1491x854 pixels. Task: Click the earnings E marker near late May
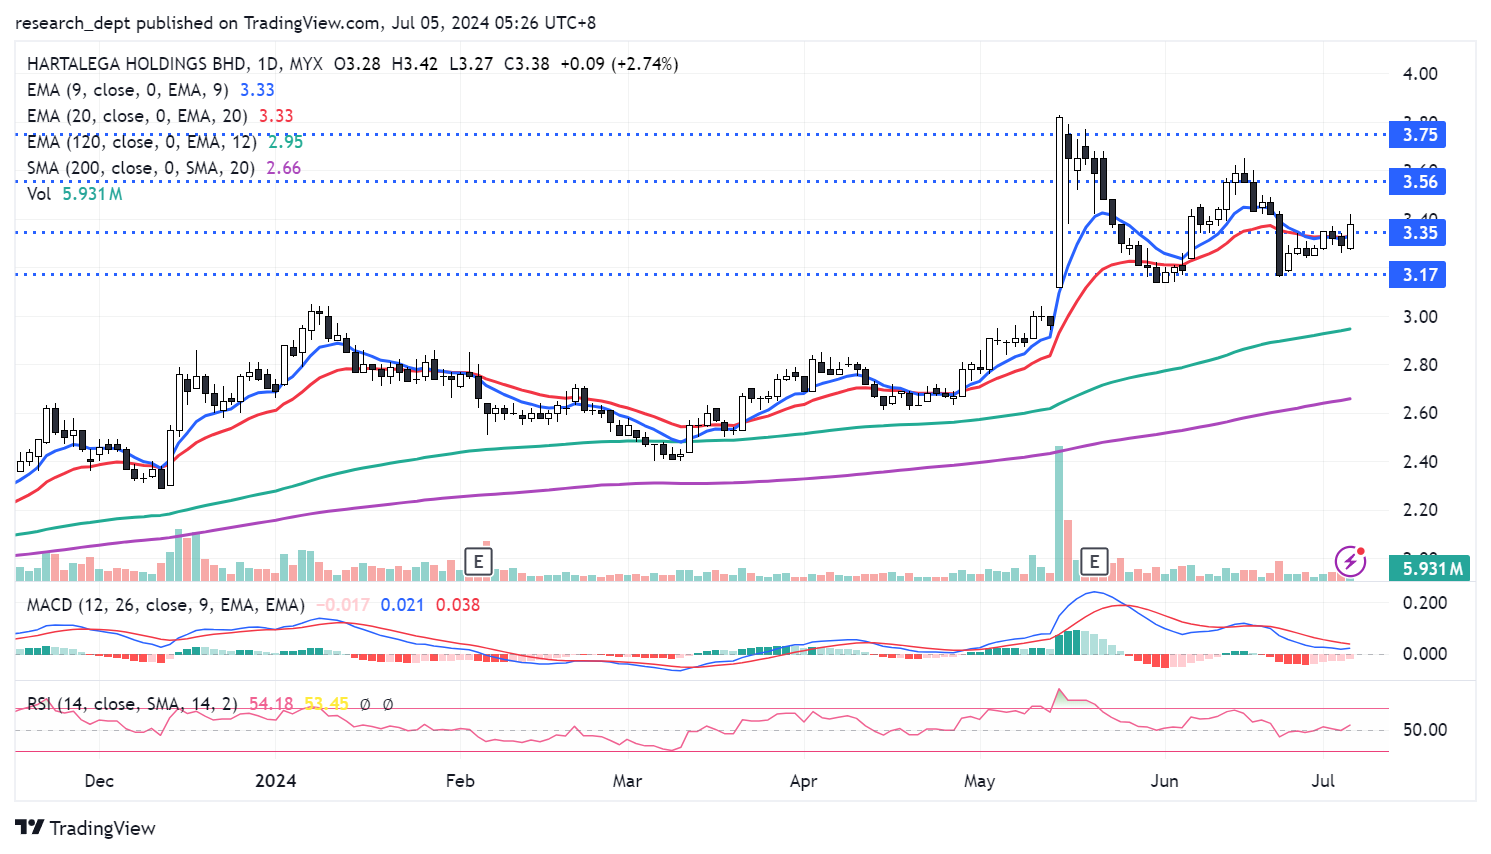click(x=1095, y=562)
